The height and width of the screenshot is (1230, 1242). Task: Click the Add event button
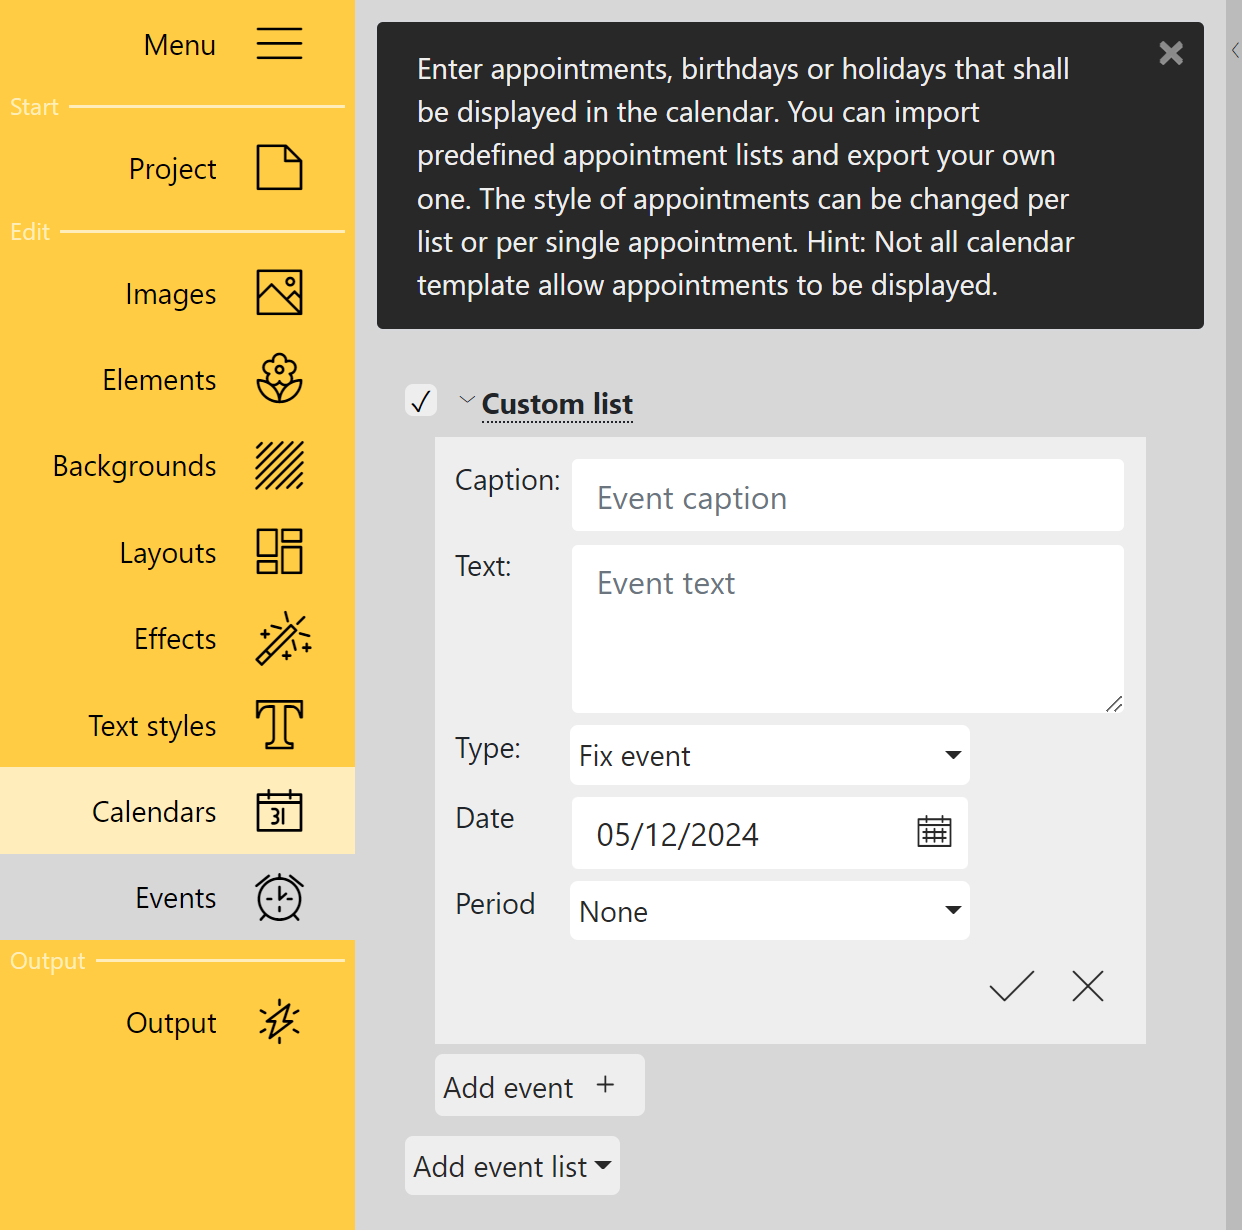[x=539, y=1086]
